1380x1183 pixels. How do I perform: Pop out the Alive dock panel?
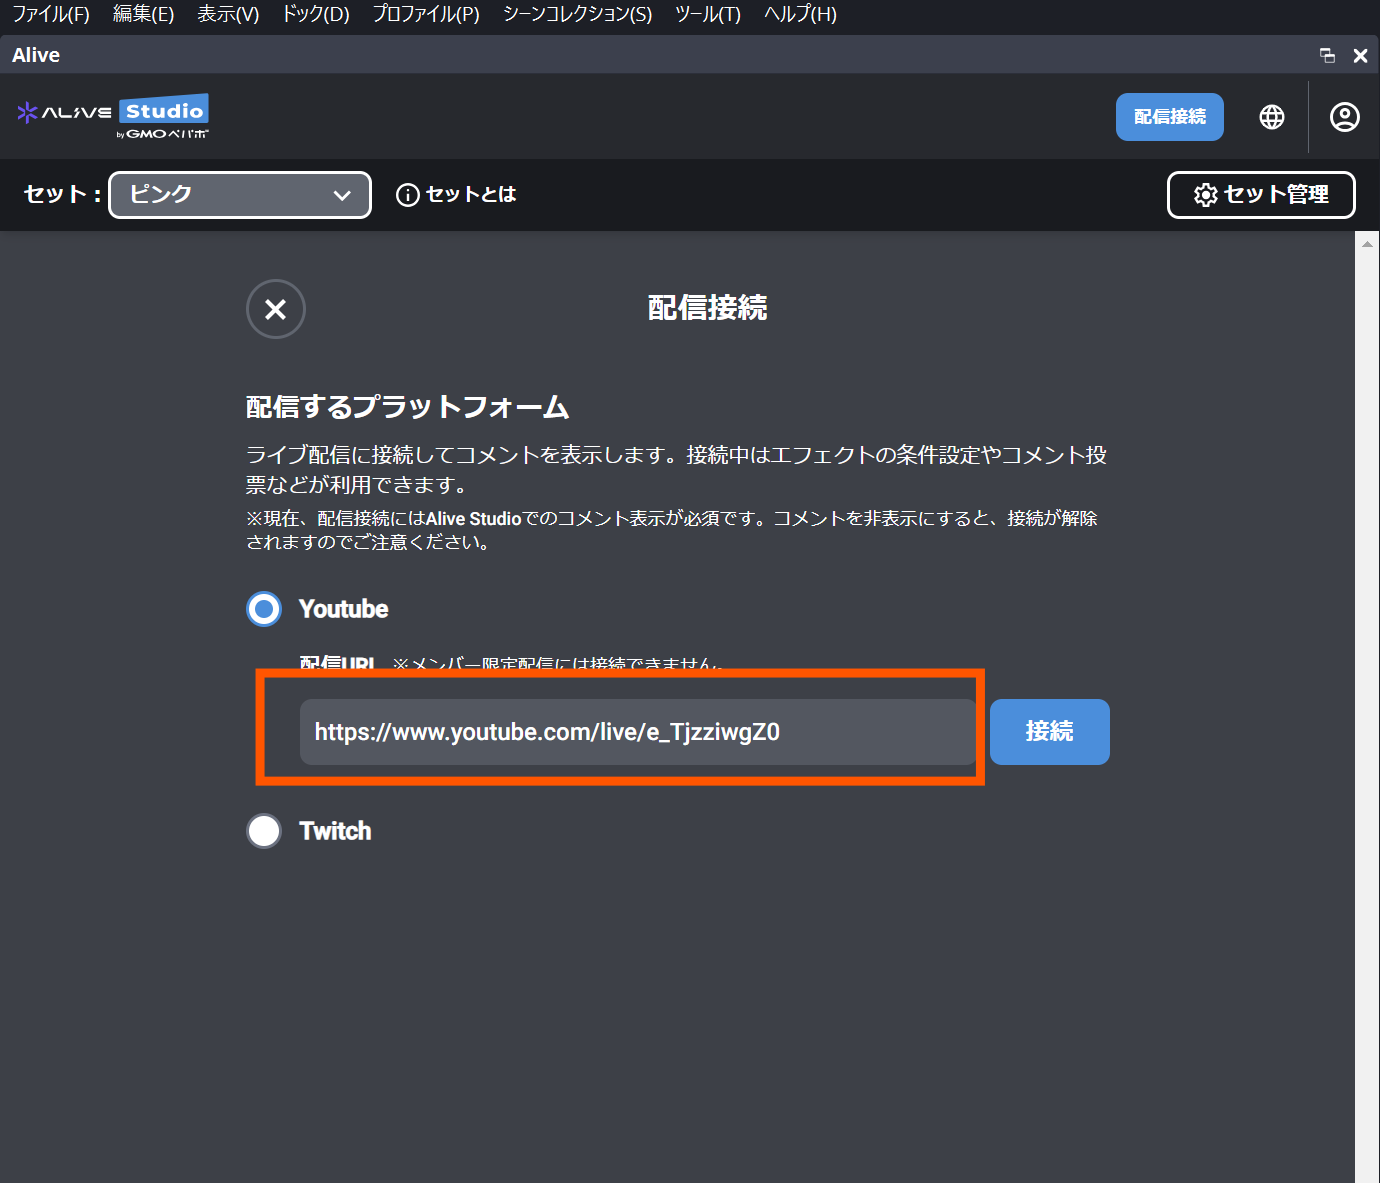click(1327, 56)
